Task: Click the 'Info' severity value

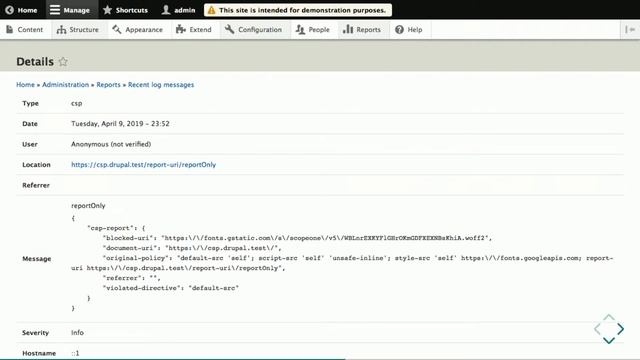Action: pyautogui.click(x=77, y=333)
